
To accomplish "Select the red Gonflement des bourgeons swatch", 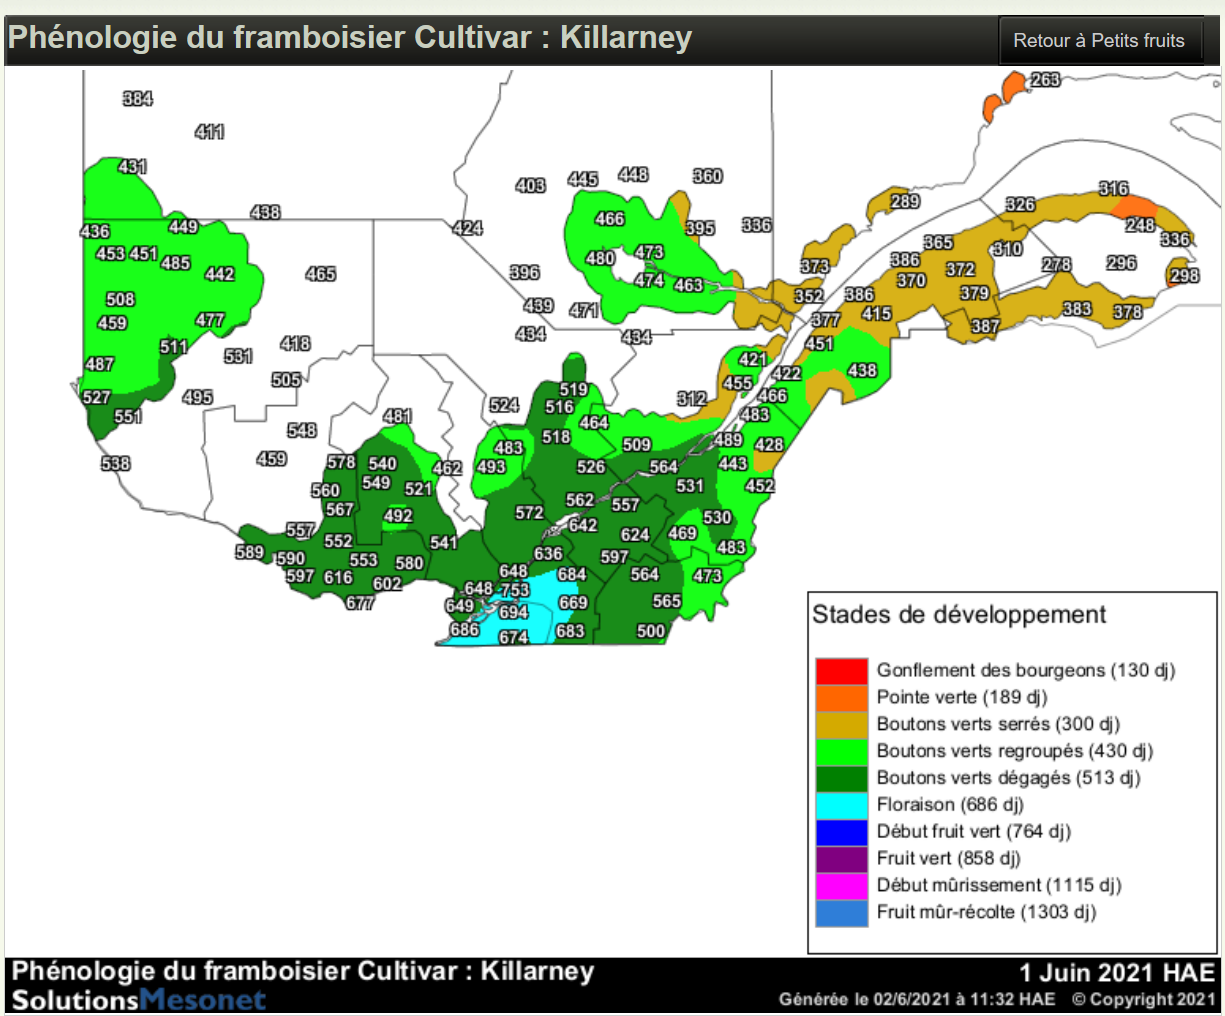I will click(841, 671).
